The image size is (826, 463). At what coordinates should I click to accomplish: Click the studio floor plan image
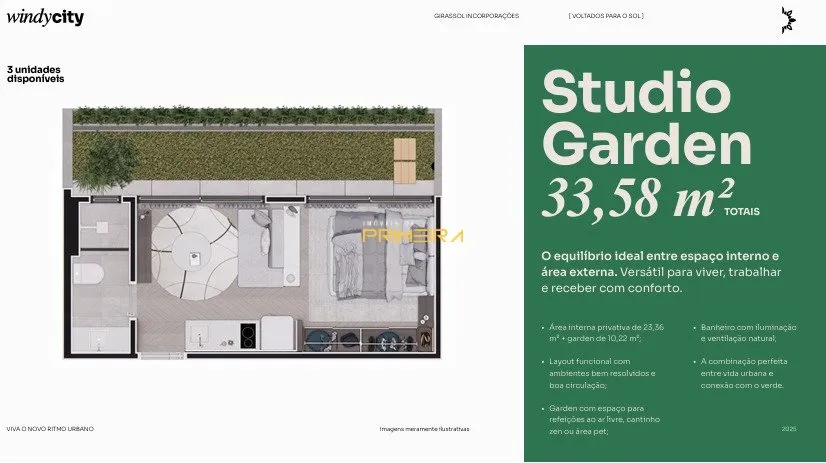point(252,233)
